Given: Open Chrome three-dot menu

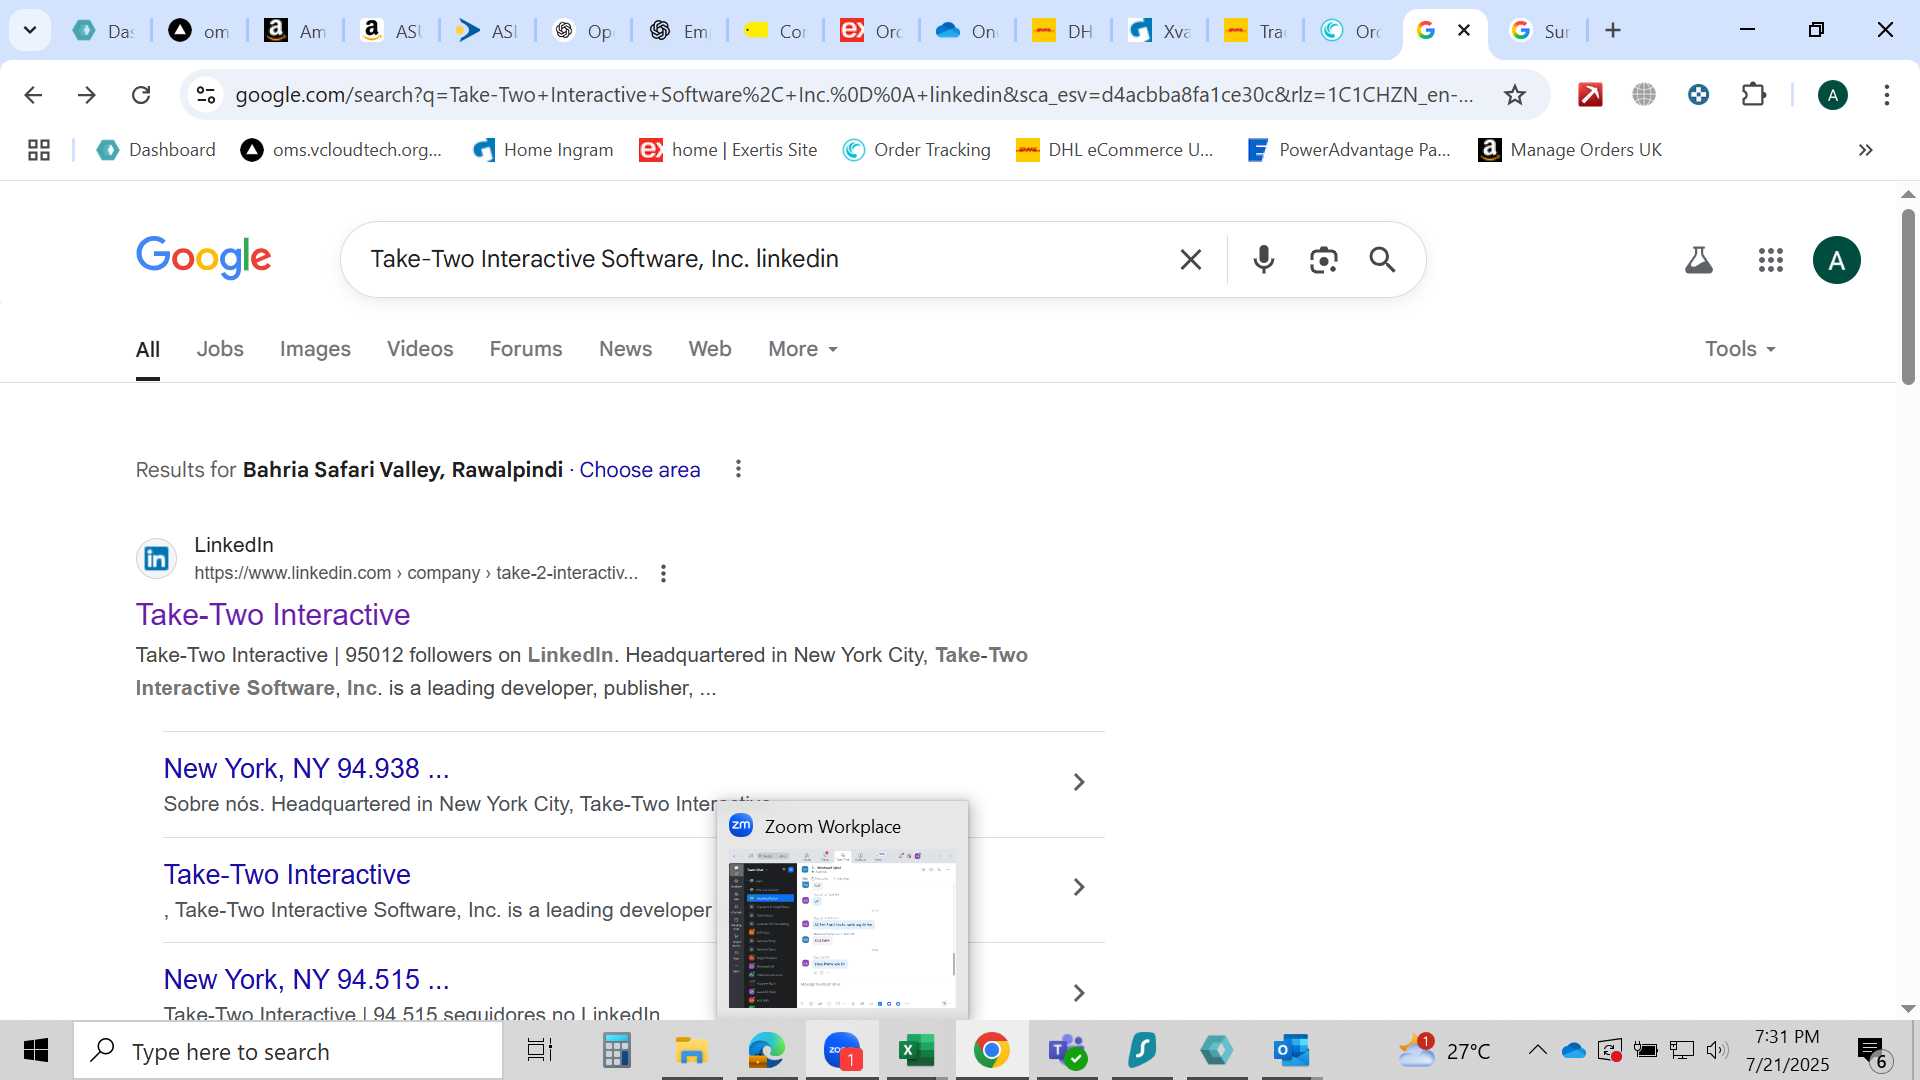Looking at the screenshot, I should pyautogui.click(x=1886, y=95).
